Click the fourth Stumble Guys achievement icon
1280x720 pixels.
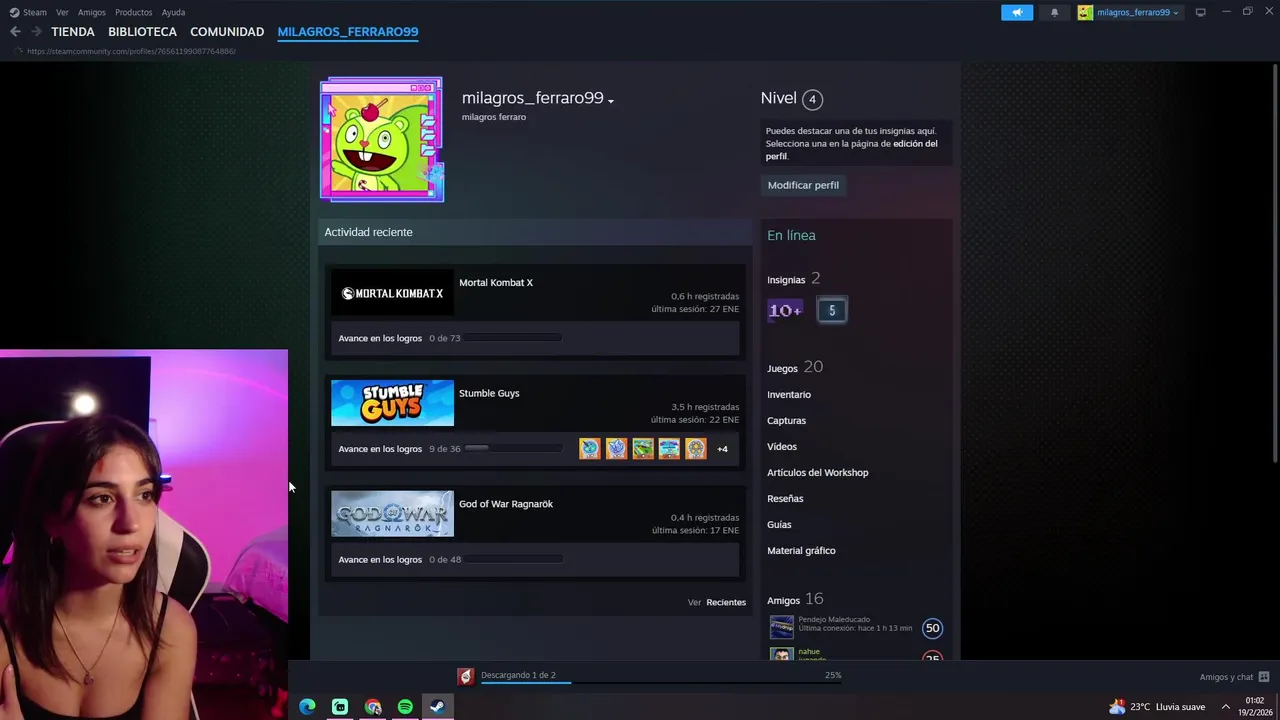coord(669,449)
